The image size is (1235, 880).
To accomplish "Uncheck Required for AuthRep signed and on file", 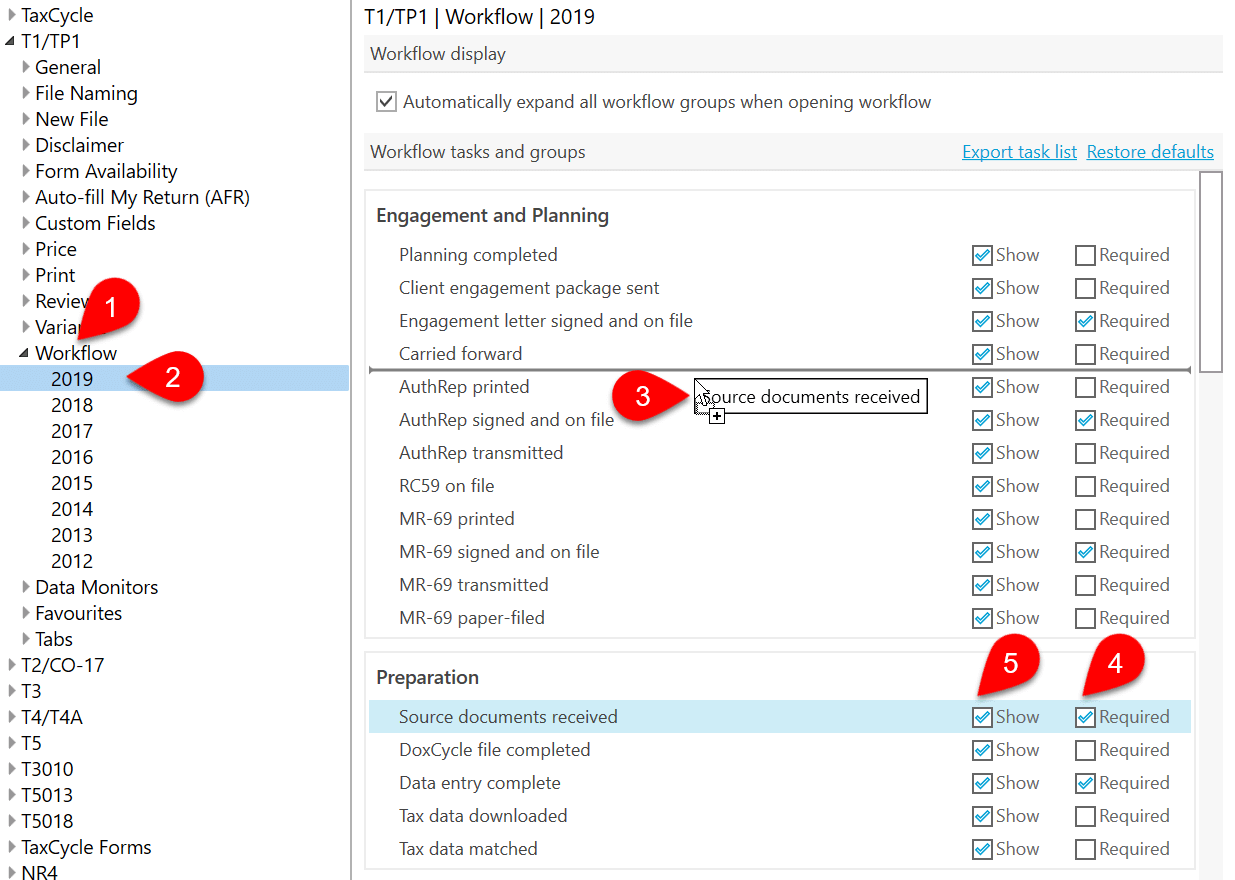I will (x=1085, y=420).
